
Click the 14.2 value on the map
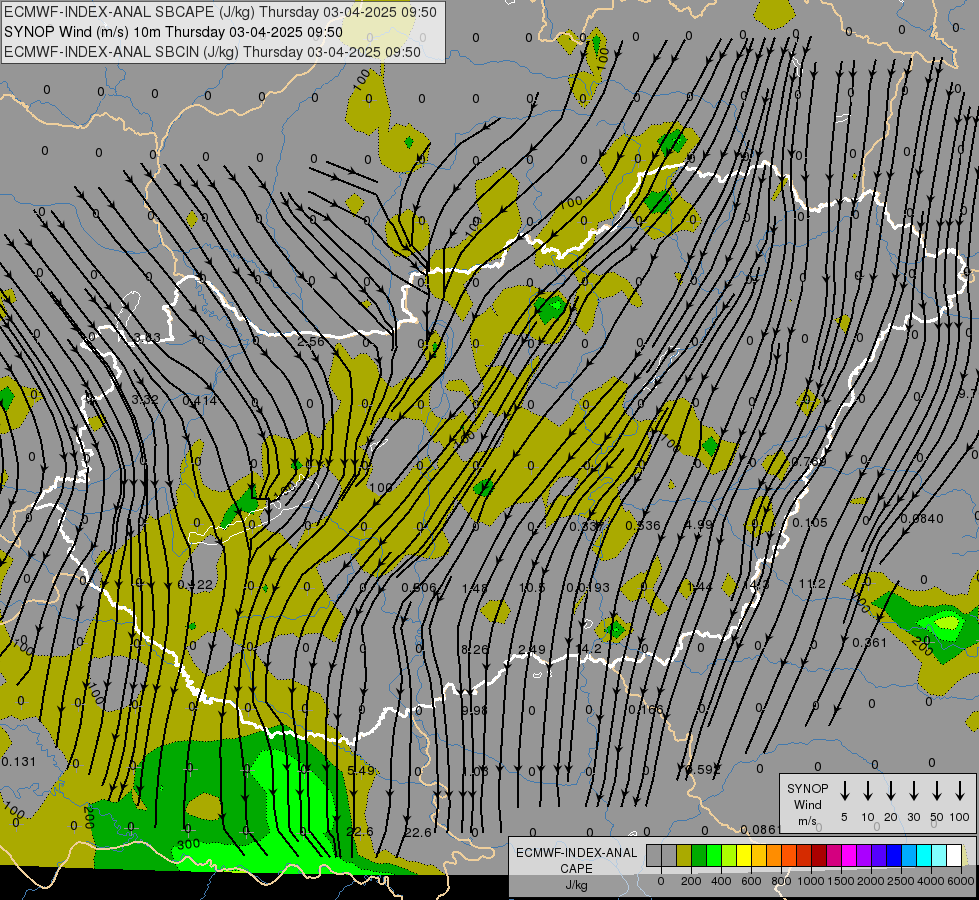(x=589, y=649)
